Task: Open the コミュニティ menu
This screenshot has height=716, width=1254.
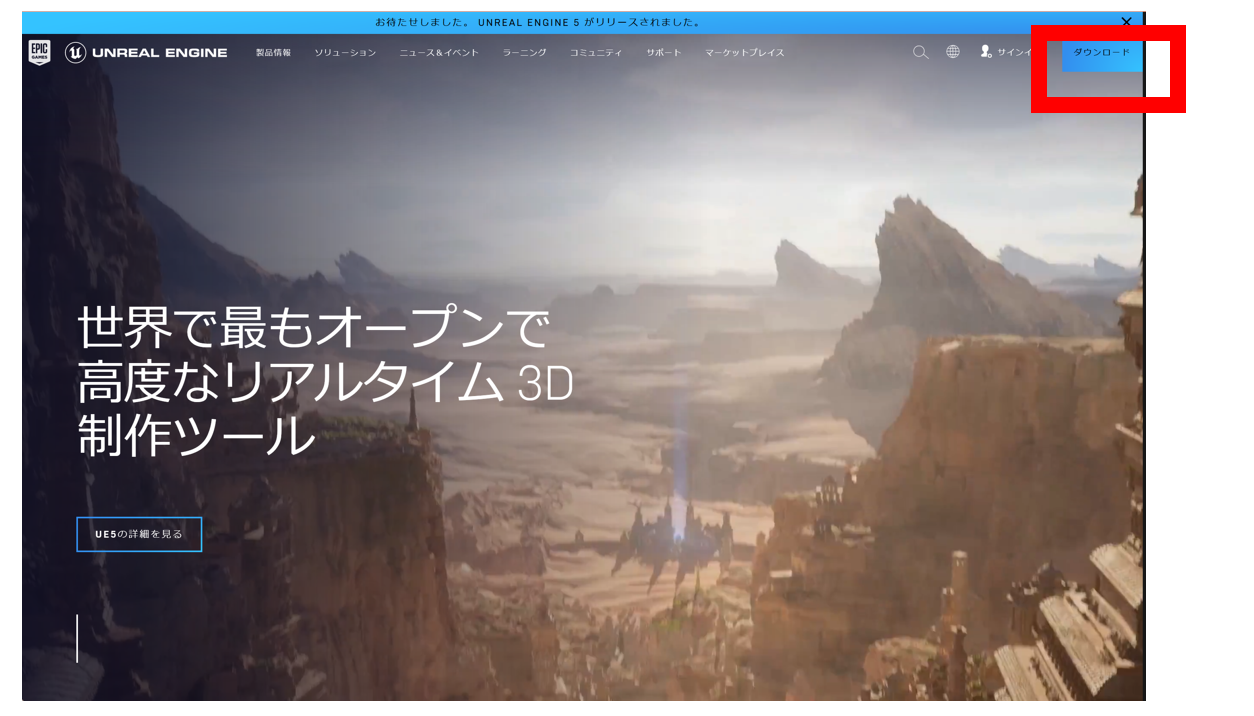Action: point(596,53)
